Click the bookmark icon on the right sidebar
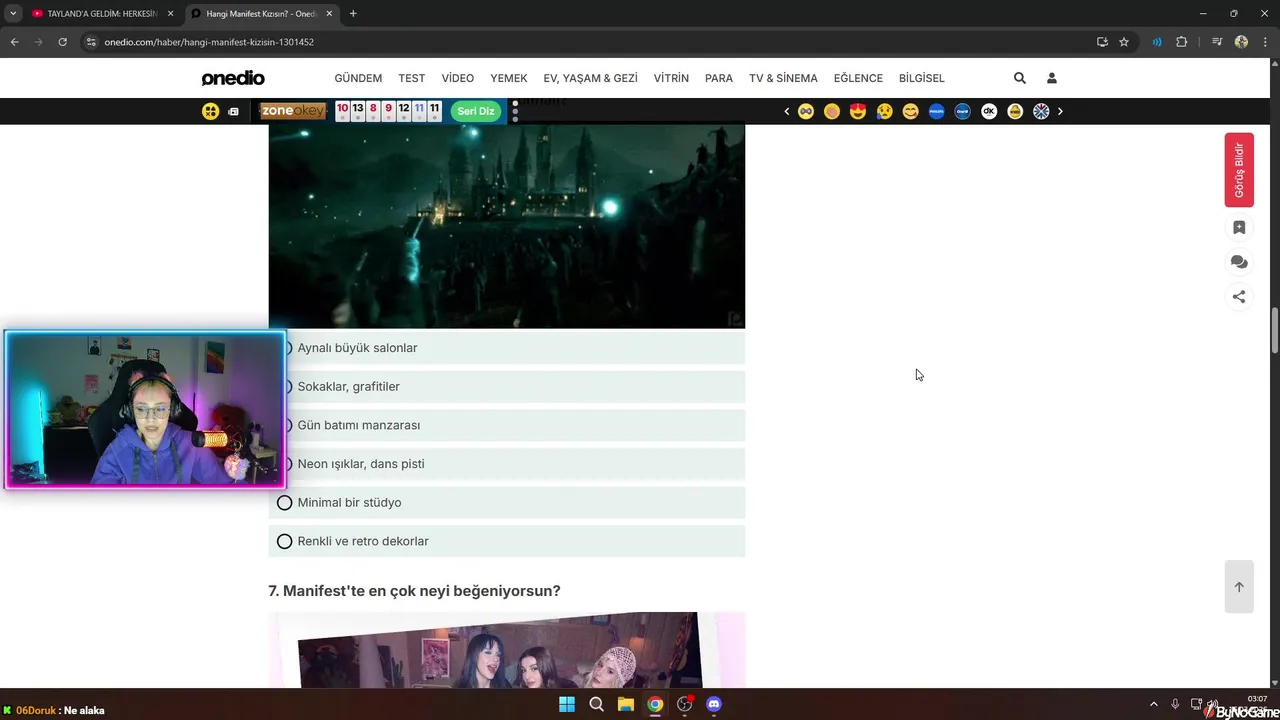Viewport: 1280px width, 720px height. pos(1239,228)
